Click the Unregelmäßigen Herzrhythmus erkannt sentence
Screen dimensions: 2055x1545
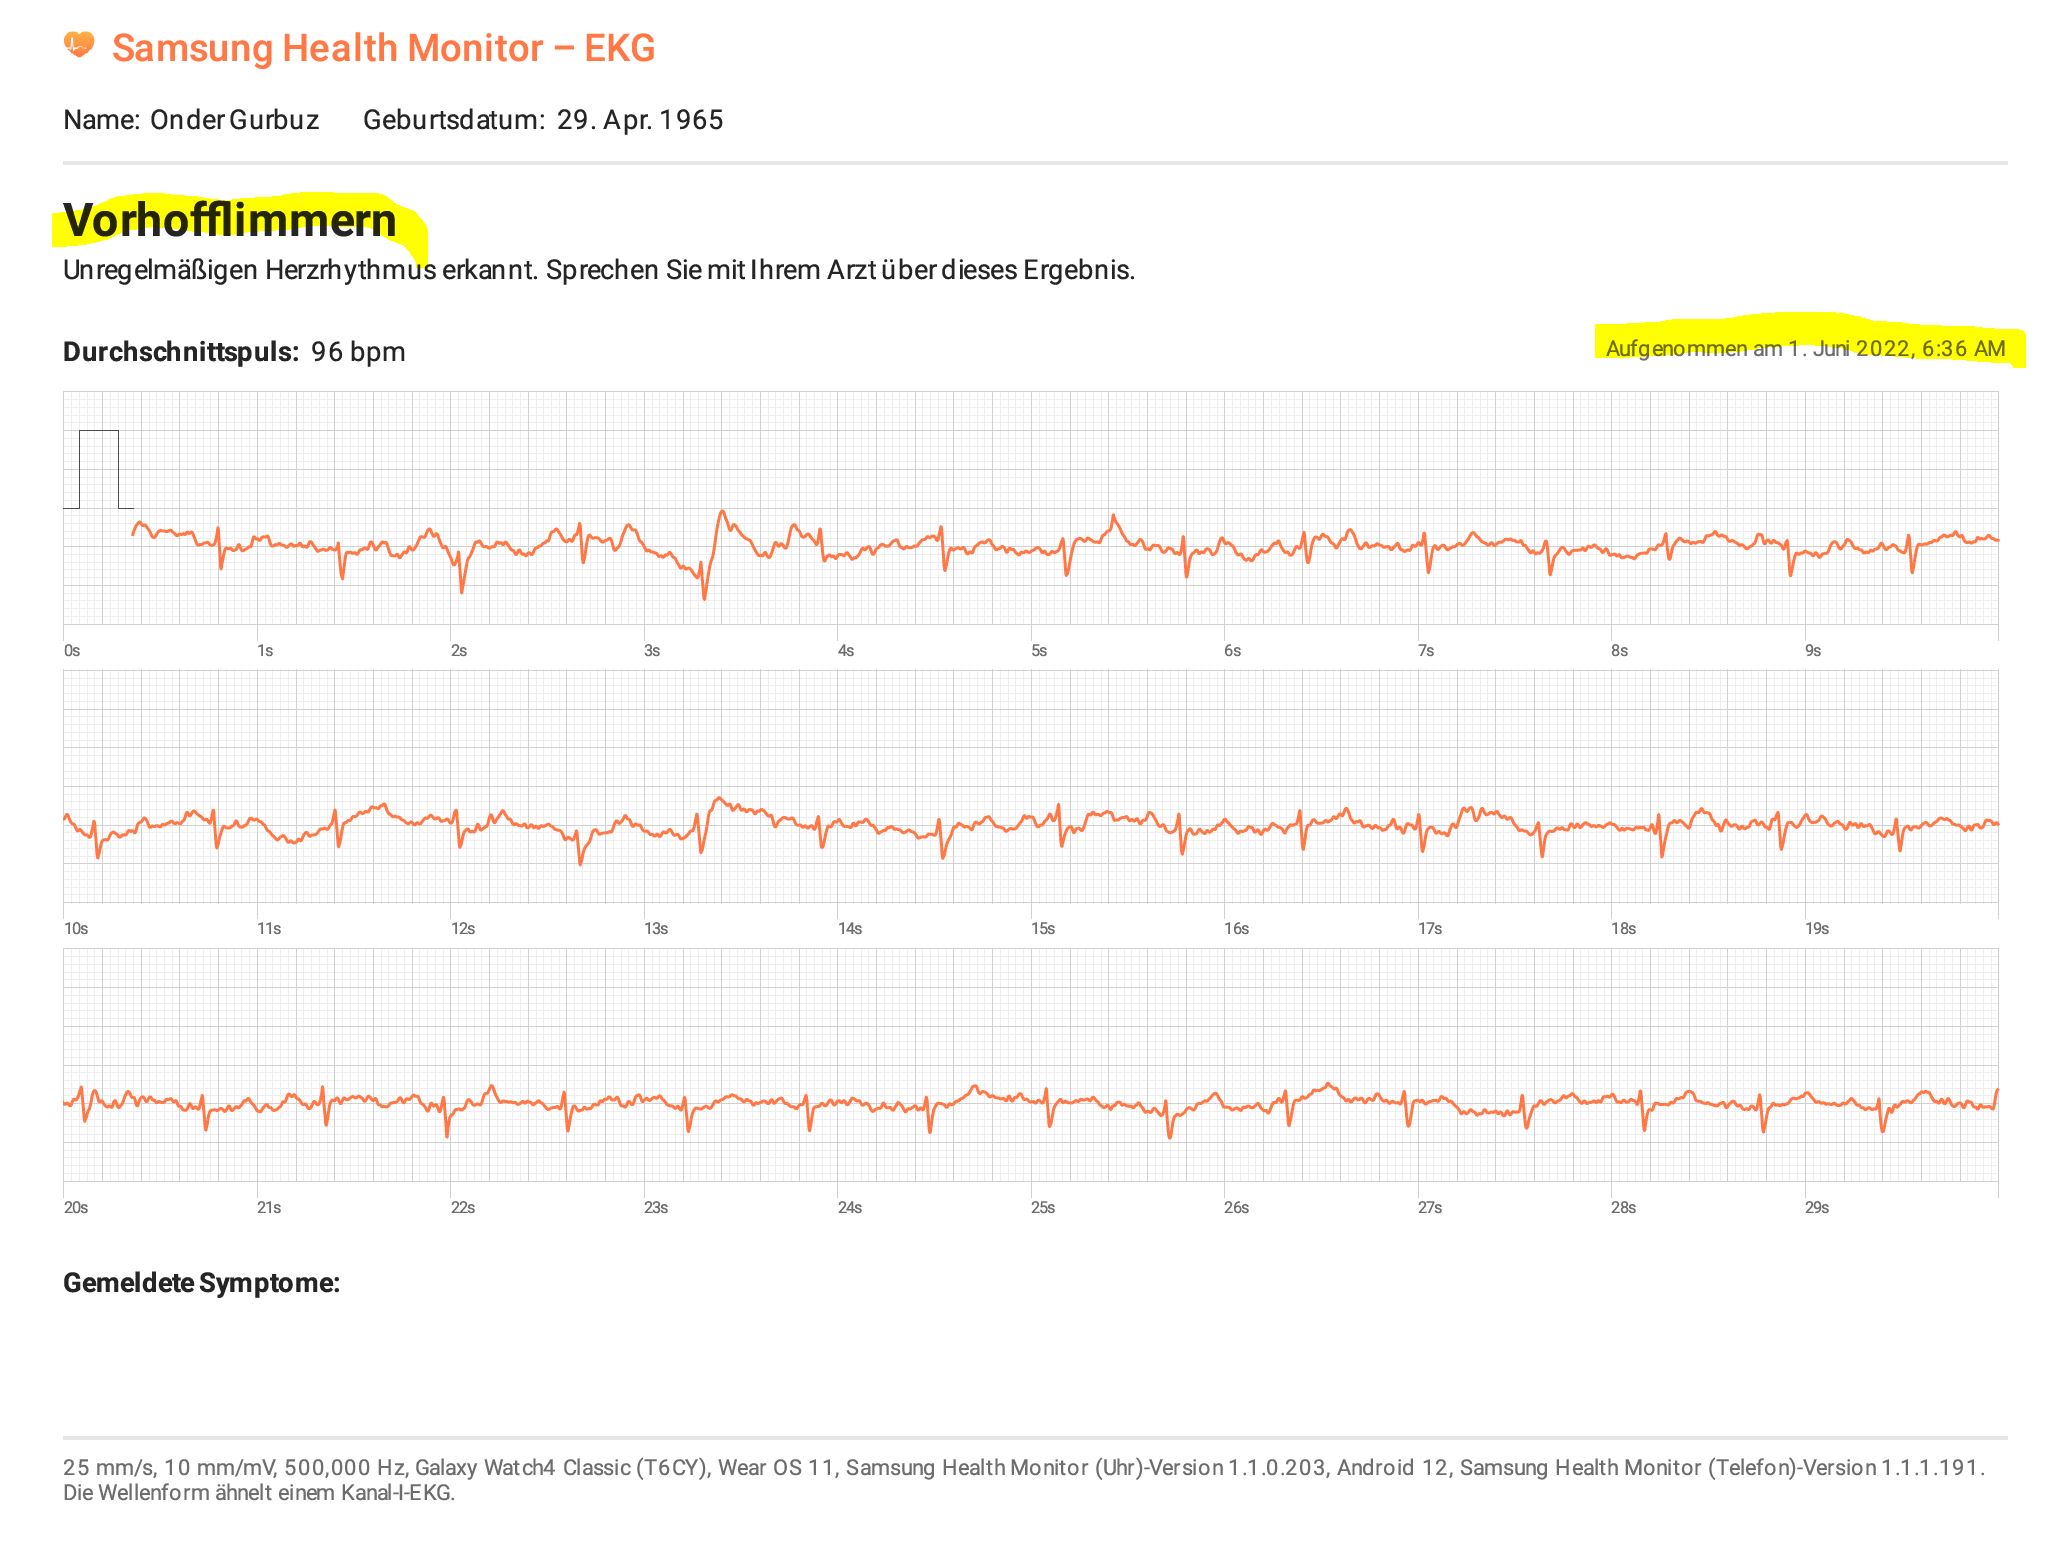pyautogui.click(x=599, y=270)
